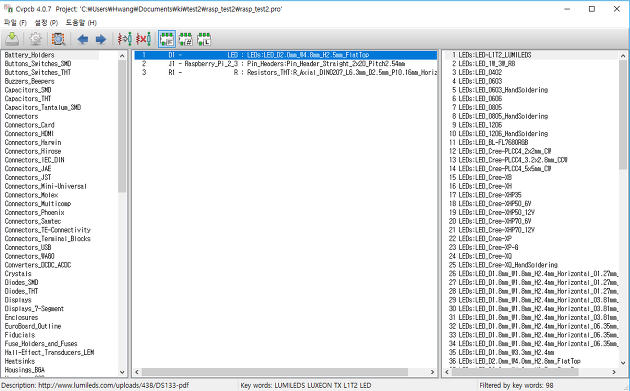
Task: Click component list horizontal scrollbar left arrow
Action: point(137,372)
